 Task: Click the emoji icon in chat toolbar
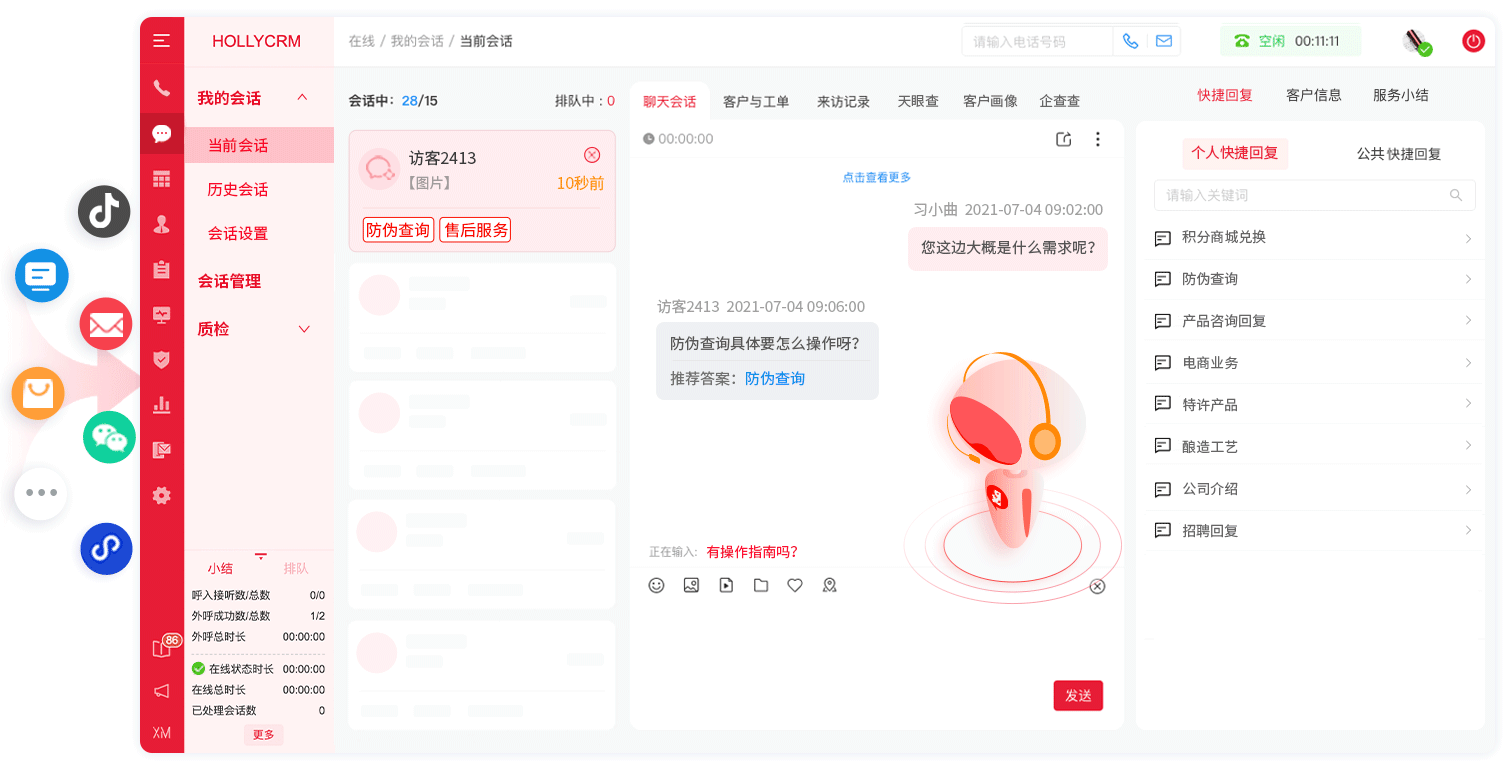(x=656, y=586)
